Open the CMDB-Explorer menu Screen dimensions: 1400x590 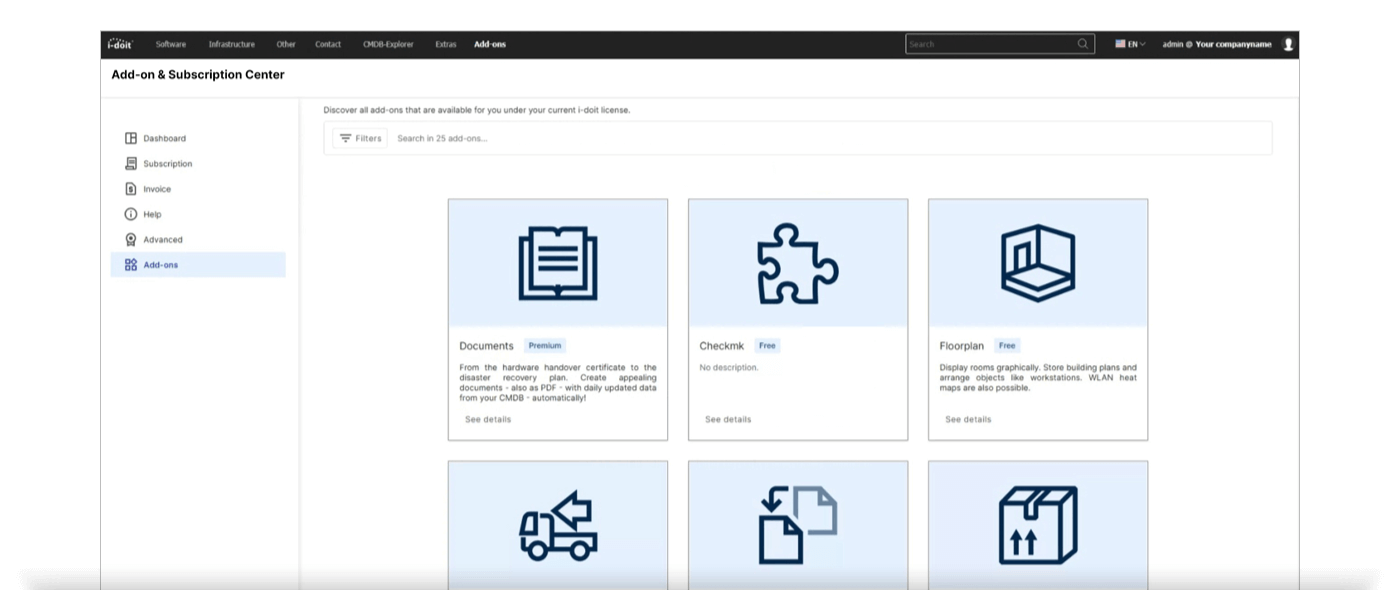[388, 44]
